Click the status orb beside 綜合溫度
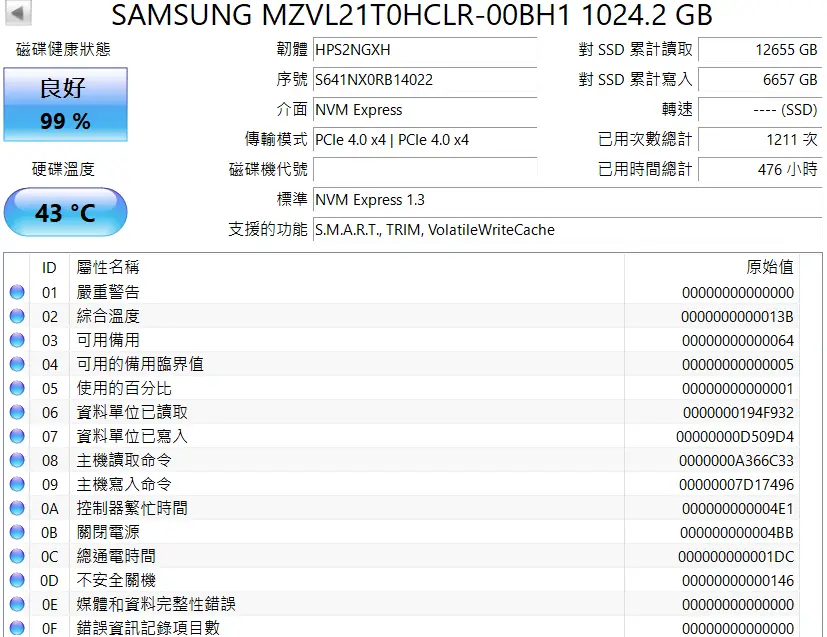Image resolution: width=827 pixels, height=637 pixels. 17,317
